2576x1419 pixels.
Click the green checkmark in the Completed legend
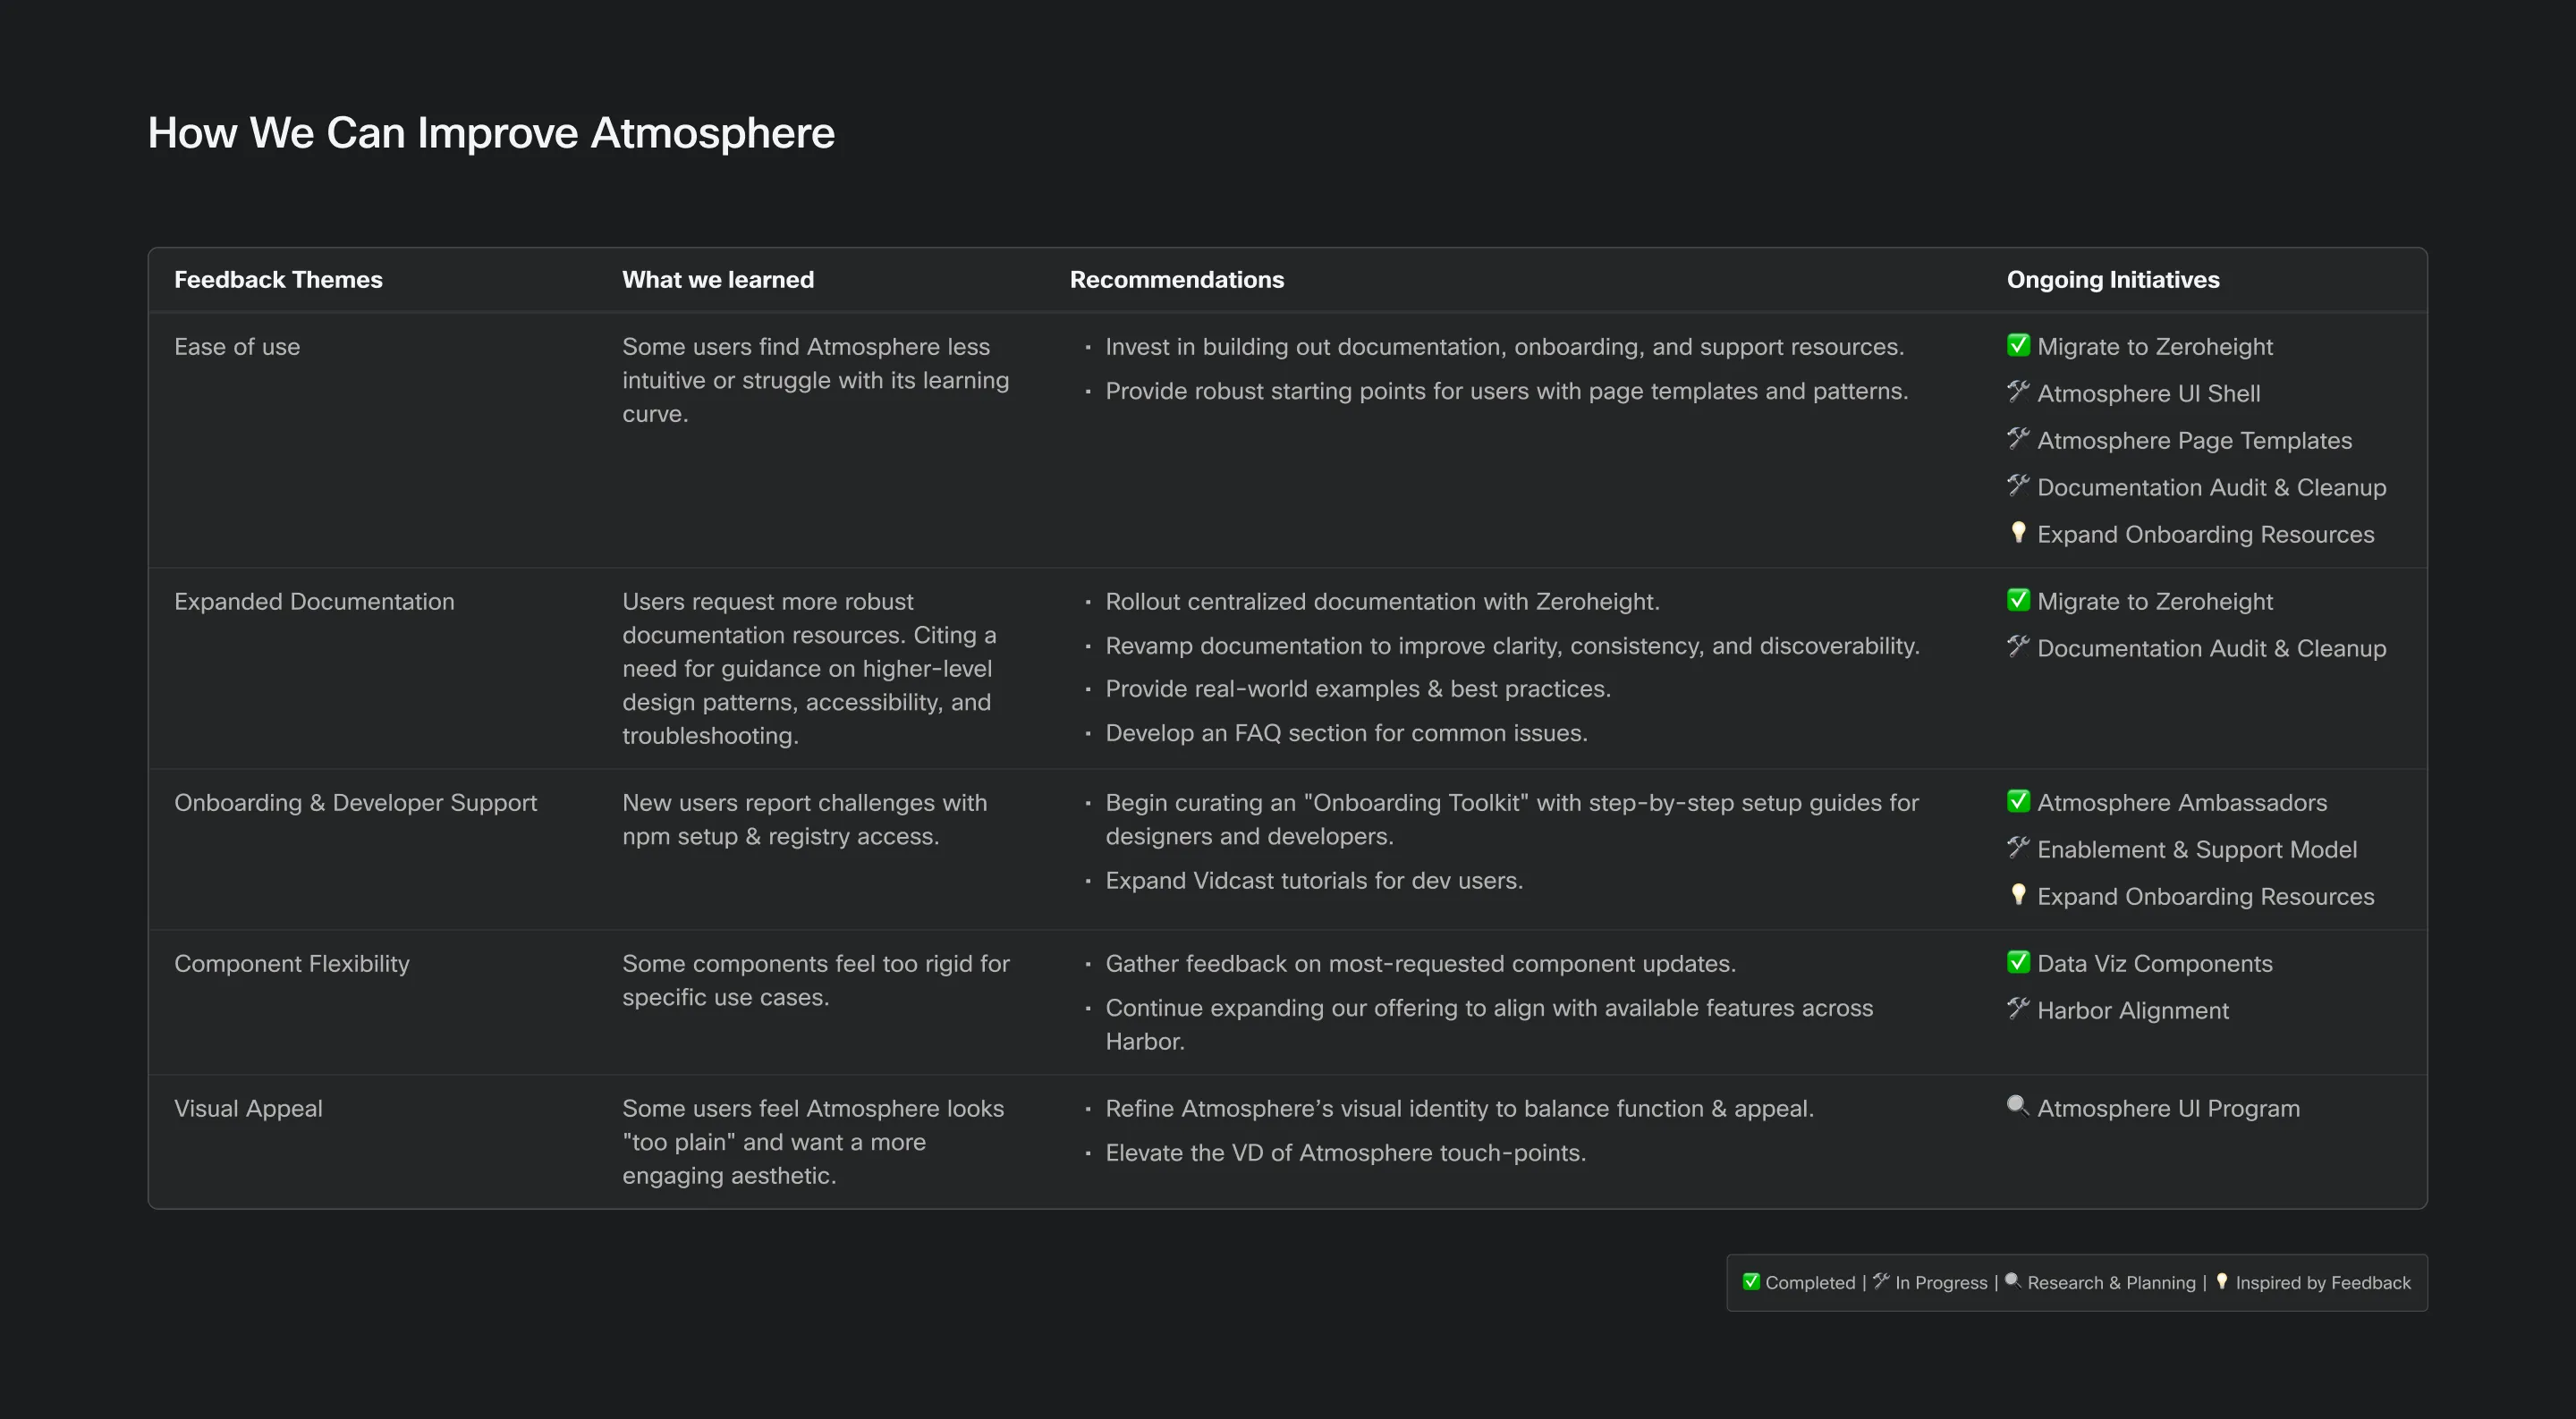1751,1281
